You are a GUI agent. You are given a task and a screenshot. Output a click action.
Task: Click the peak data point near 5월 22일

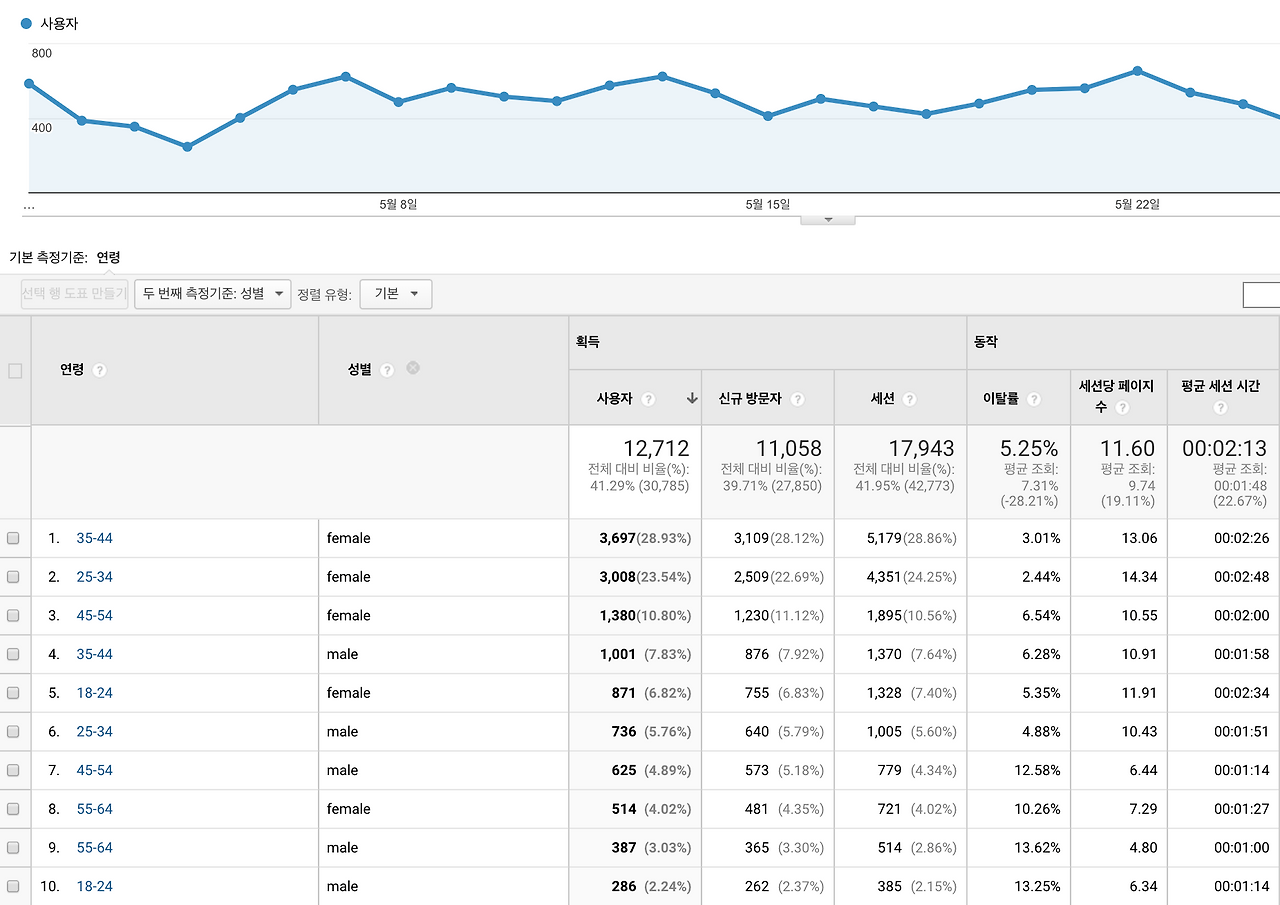pos(1138,71)
